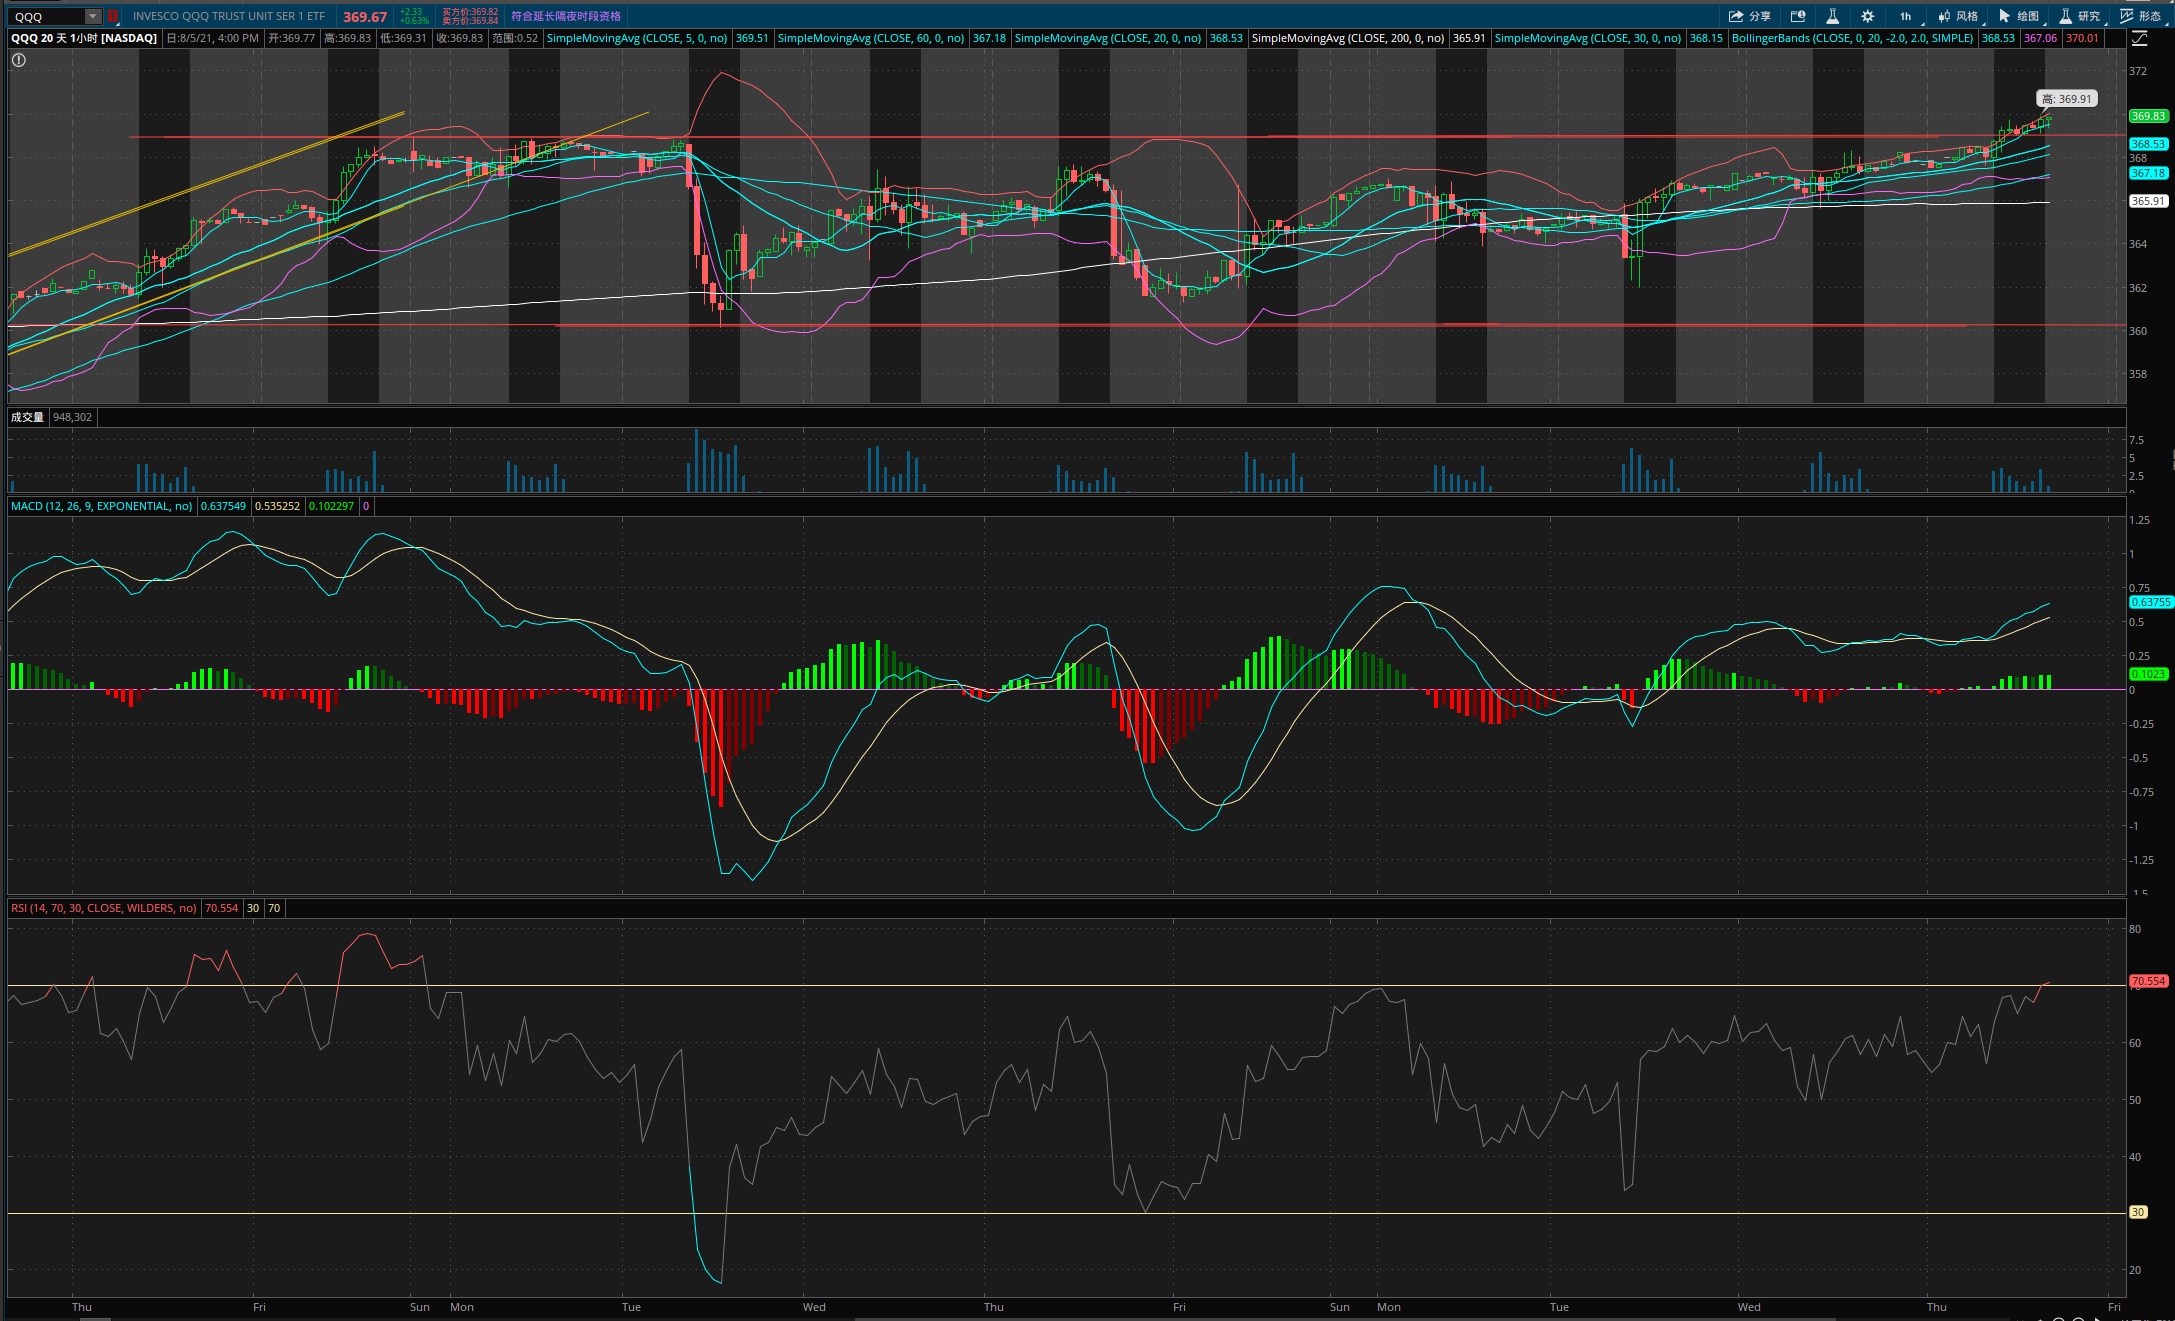
Task: Click the RSI 30 level marker on axis
Action: click(x=2137, y=1212)
